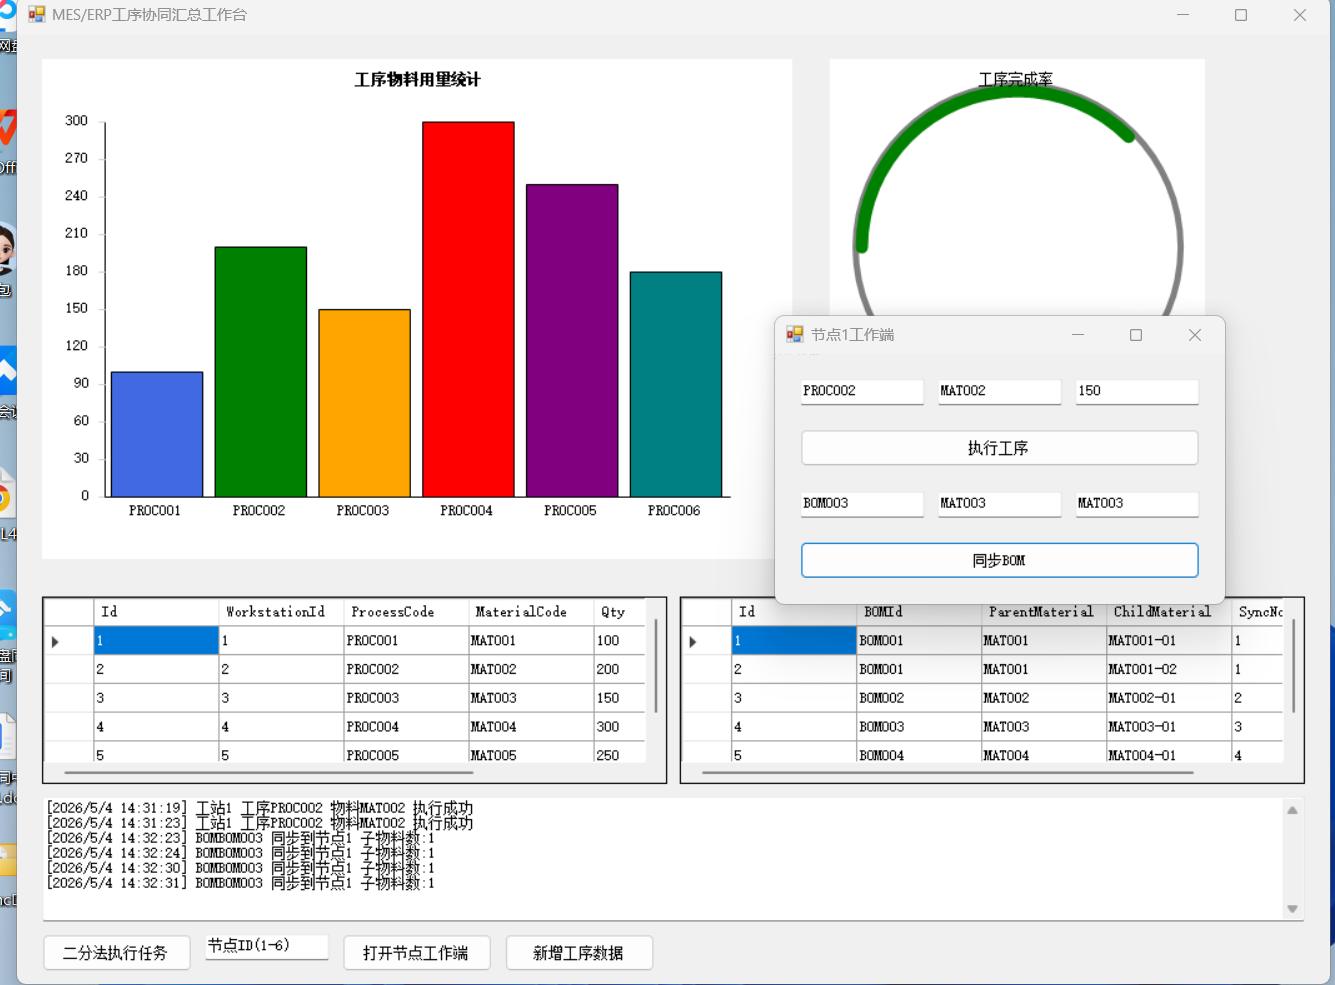The width and height of the screenshot is (1335, 985).
Task: Click log line timestamped 14:31:19
Action: pos(260,808)
